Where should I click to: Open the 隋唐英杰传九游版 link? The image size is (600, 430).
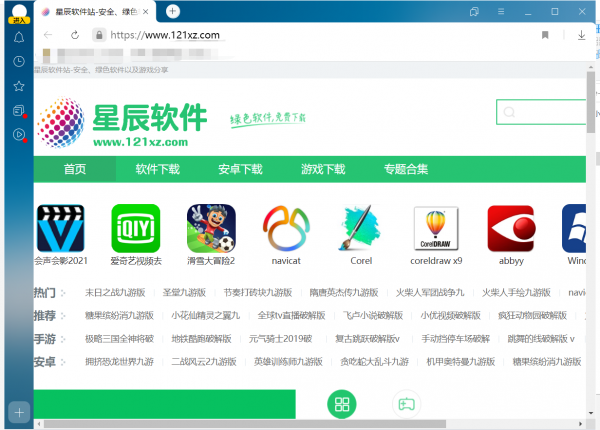point(344,293)
